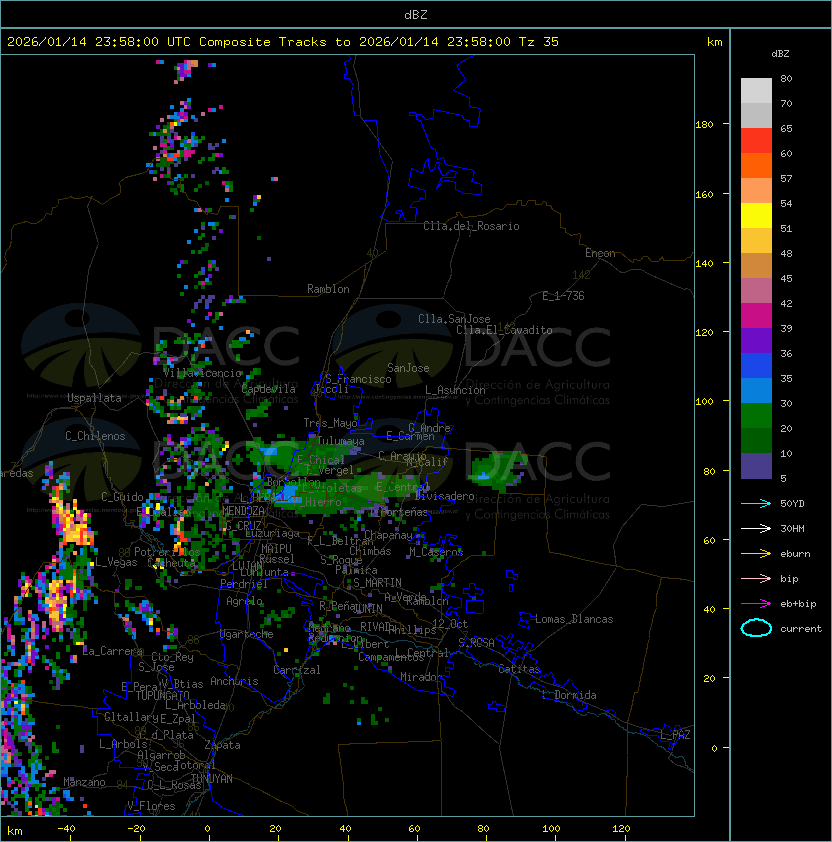832x842 pixels.
Task: Click the Encon place label
Action: coord(600,253)
